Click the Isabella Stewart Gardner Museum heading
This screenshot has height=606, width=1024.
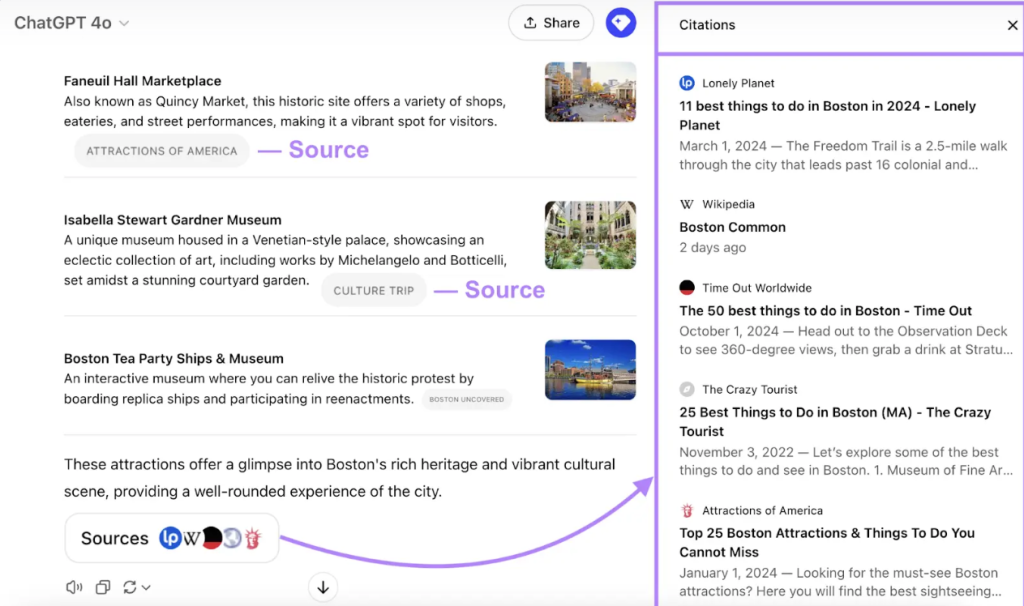click(172, 220)
